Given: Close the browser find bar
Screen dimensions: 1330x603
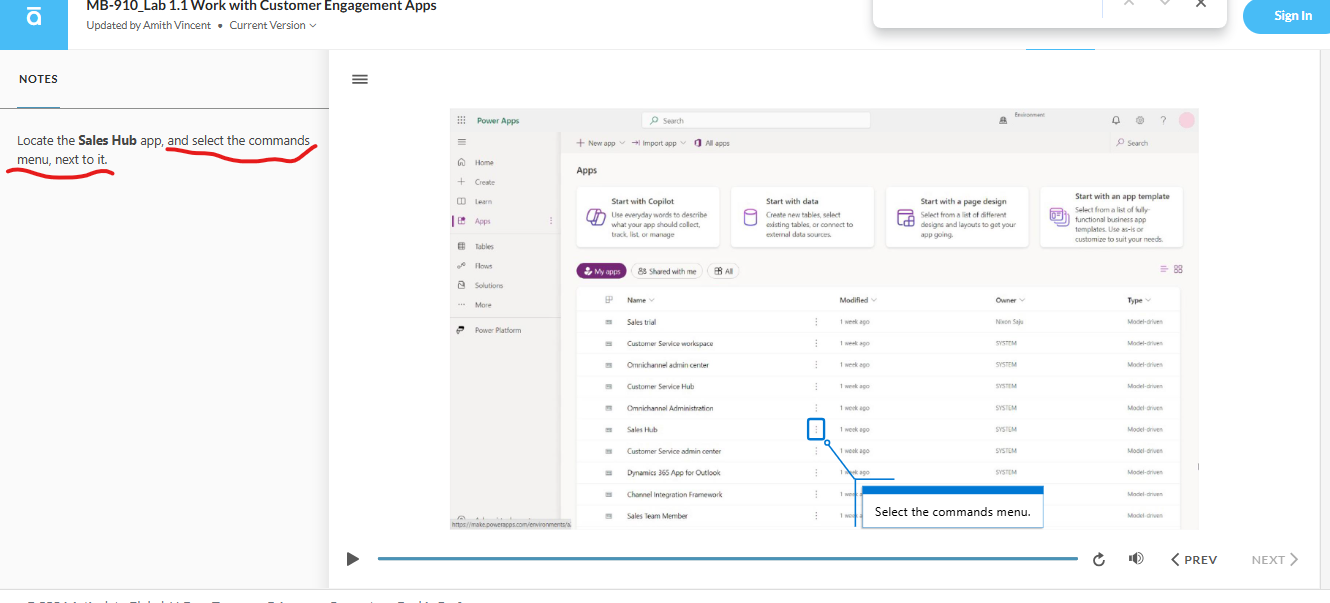Looking at the screenshot, I should click(1201, 4).
